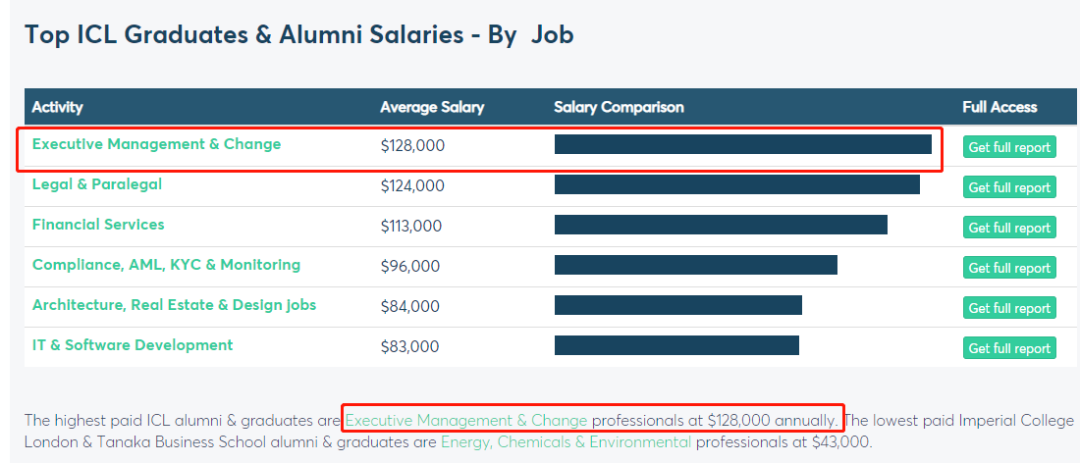Get full report for Compliance row
Screen dimensions: 1080x463
click(1009, 268)
